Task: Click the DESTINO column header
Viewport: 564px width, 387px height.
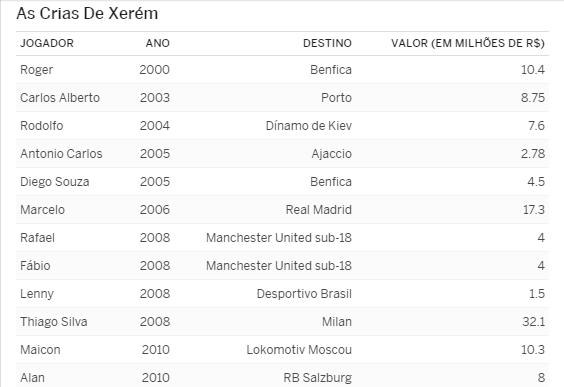Action: [x=327, y=43]
